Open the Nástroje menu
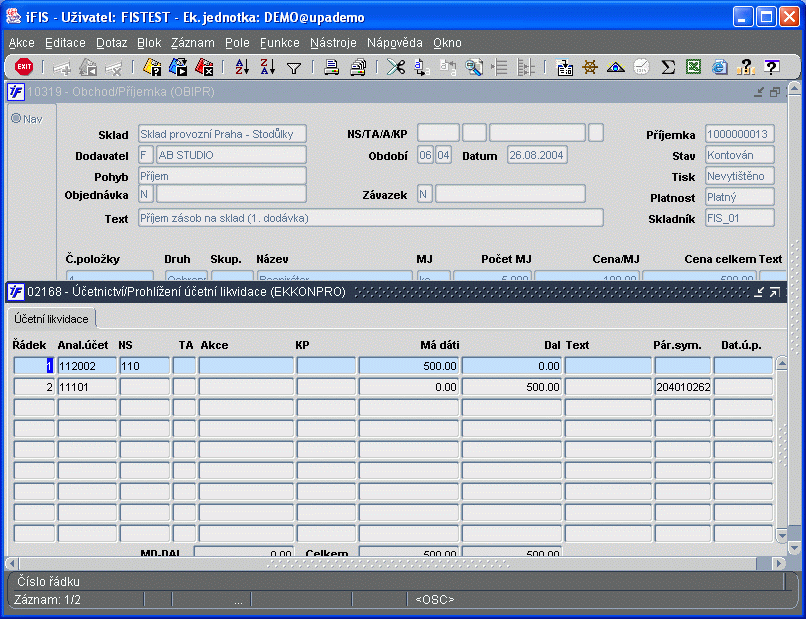 333,43
